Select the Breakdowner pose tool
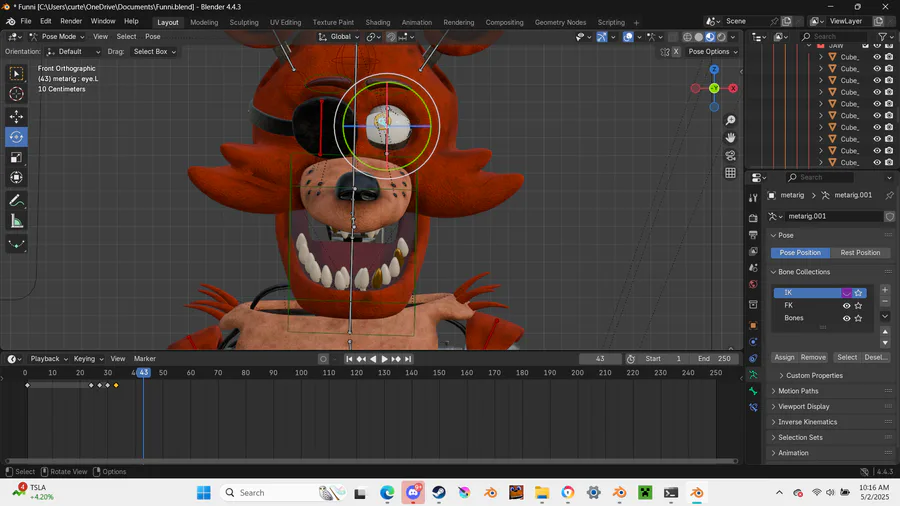The width and height of the screenshot is (900, 506). coord(16,244)
